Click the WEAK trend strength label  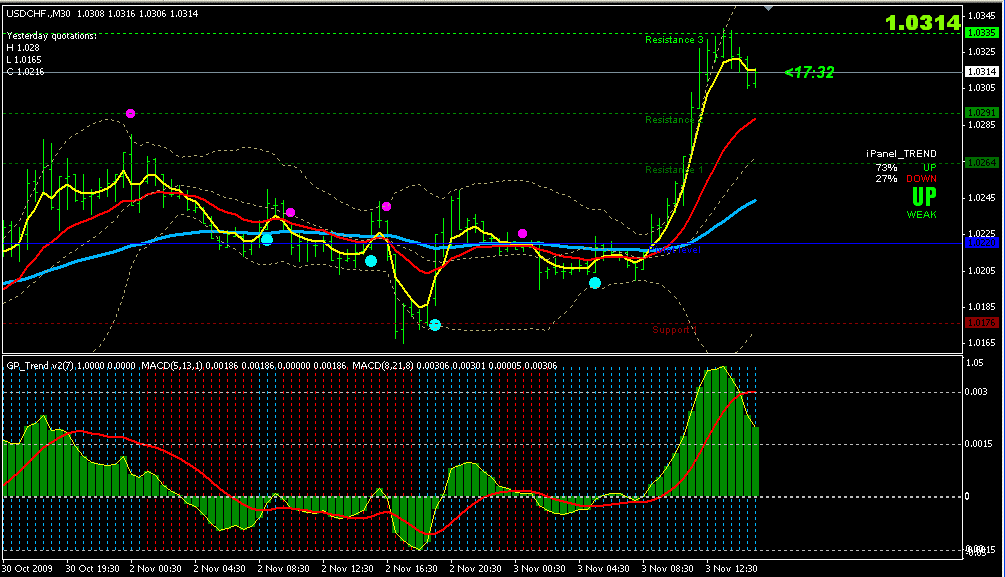[x=922, y=215]
